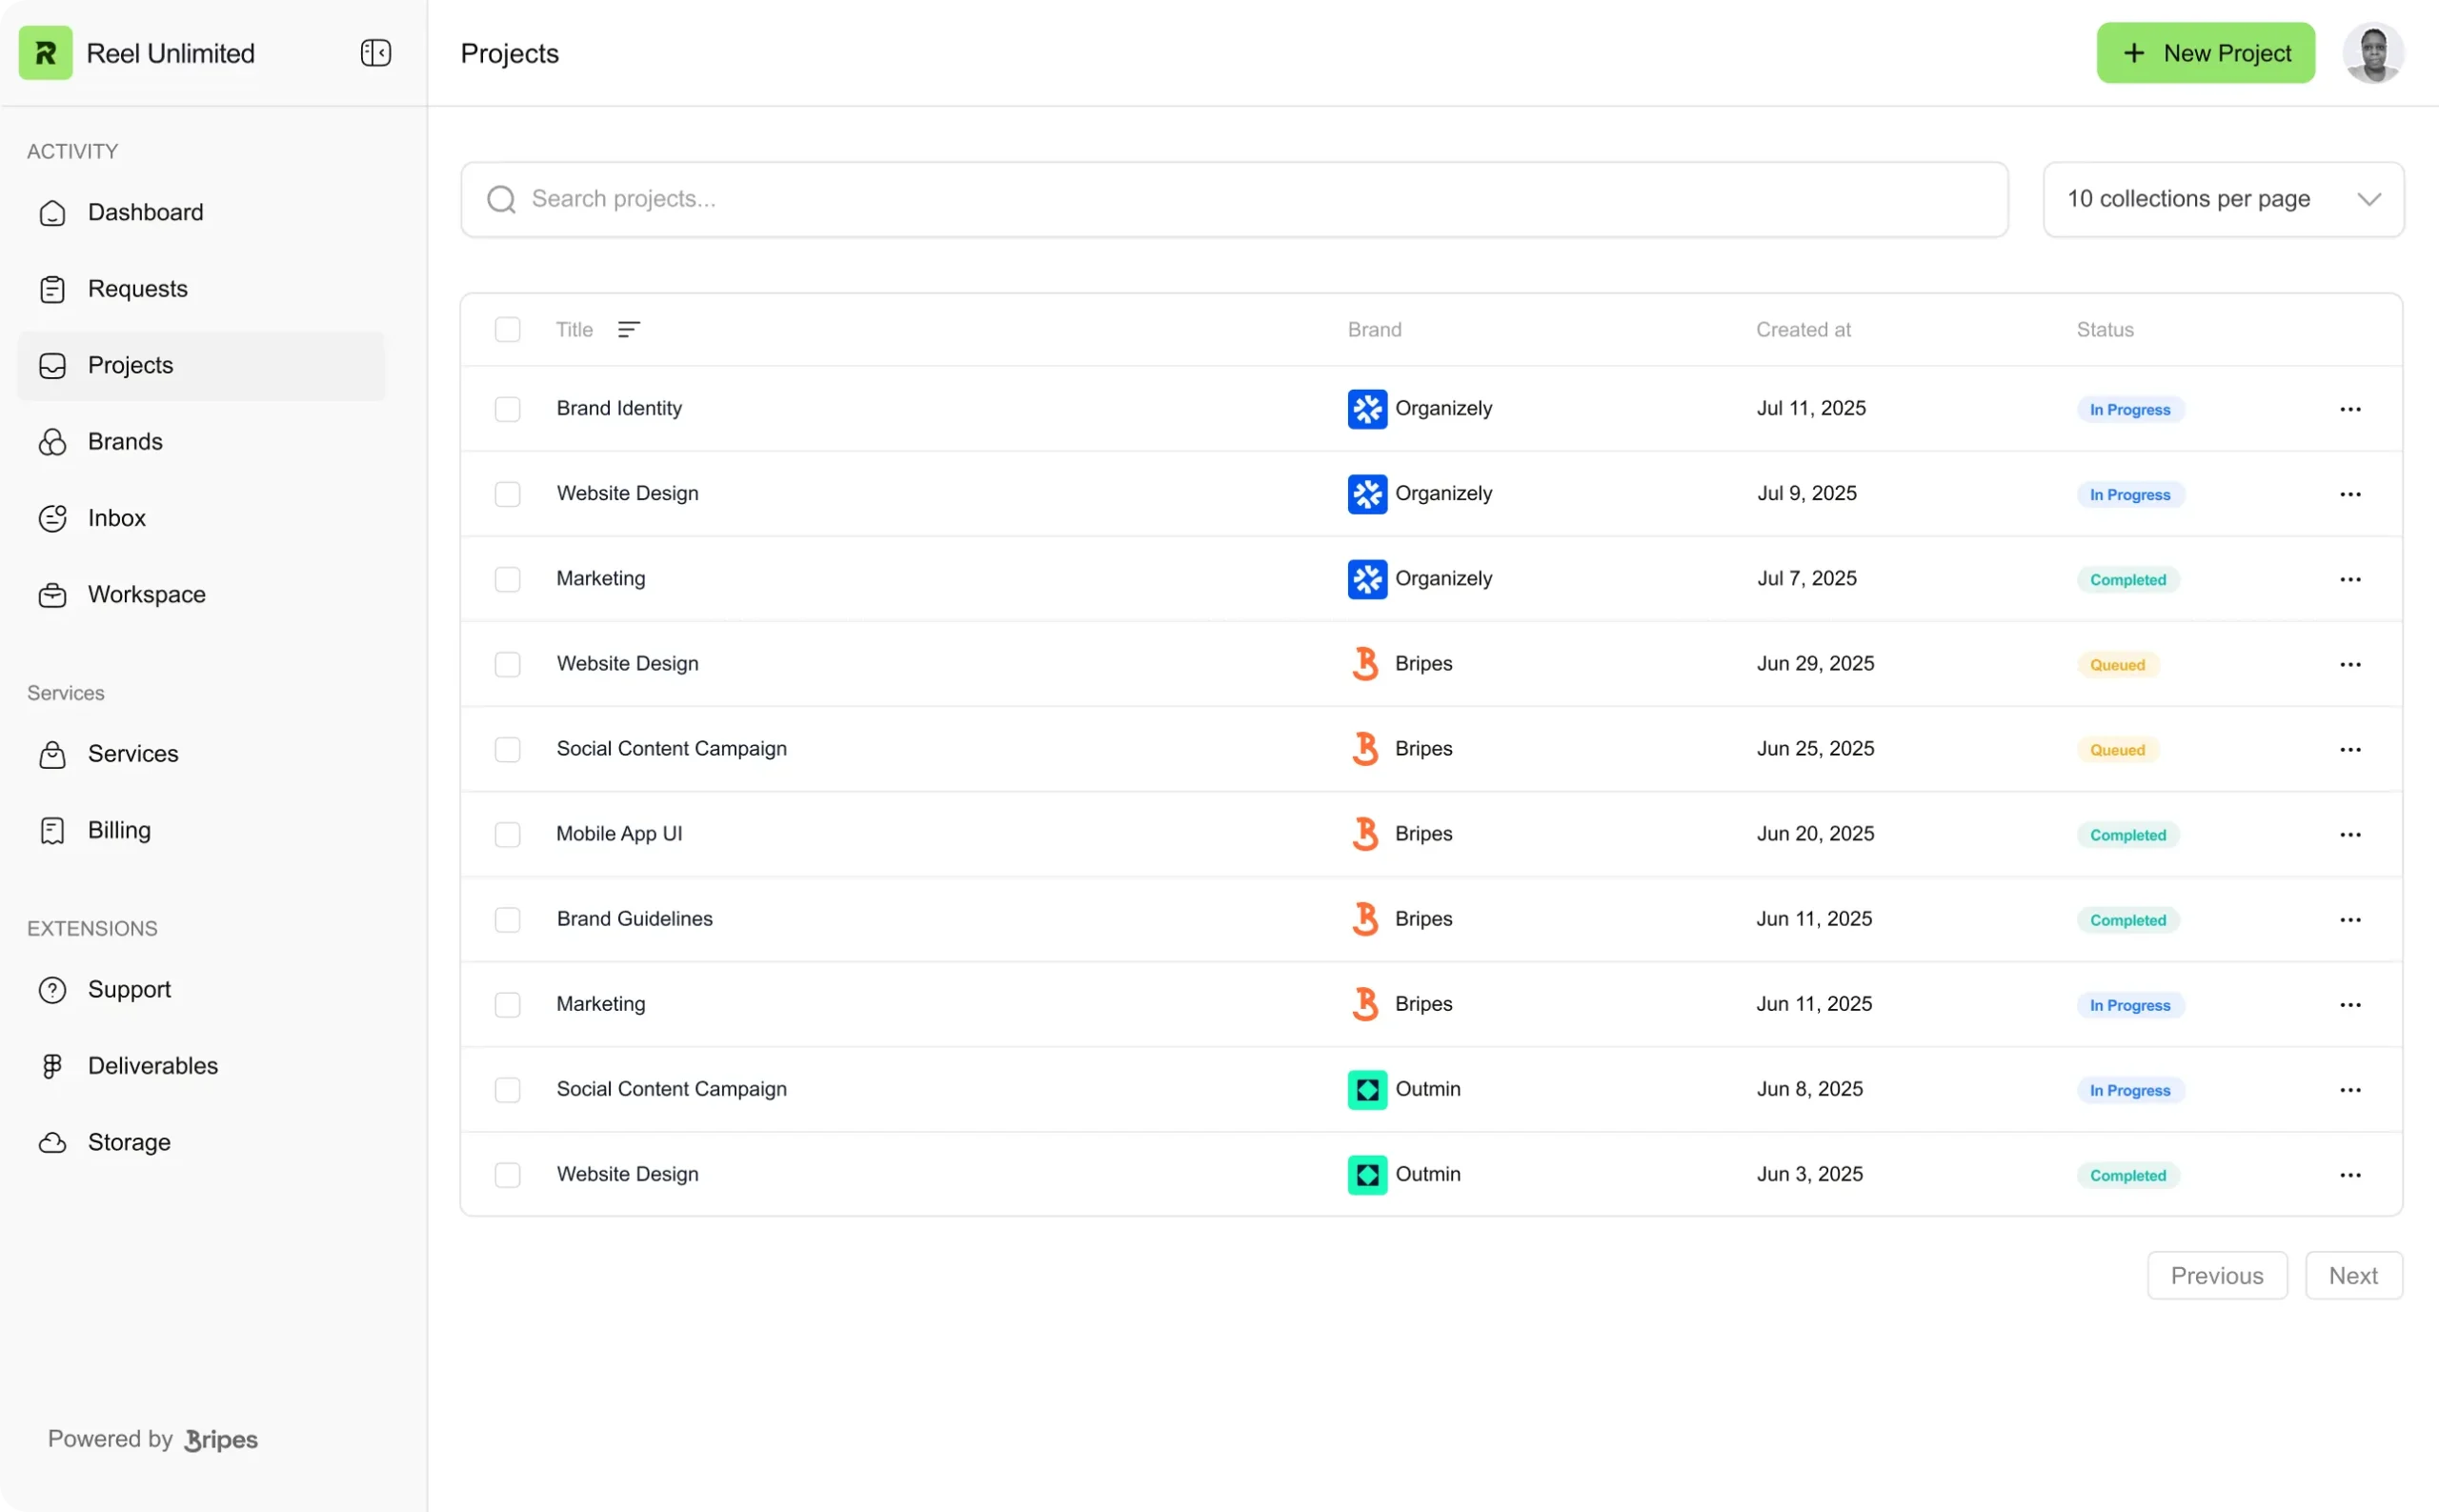Screen dimensions: 2439x1512
Task: Navigate to Workspace in sidebar
Action: click(201, 595)
